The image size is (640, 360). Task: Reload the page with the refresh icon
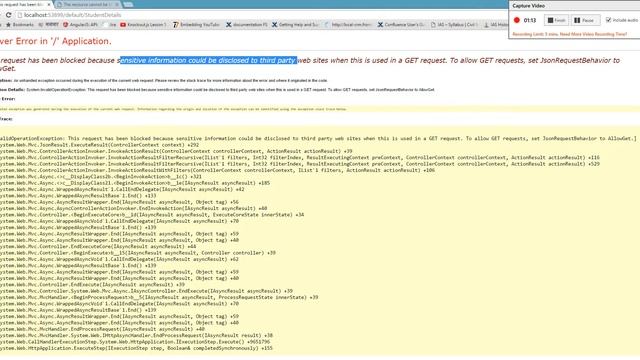click(x=8, y=15)
